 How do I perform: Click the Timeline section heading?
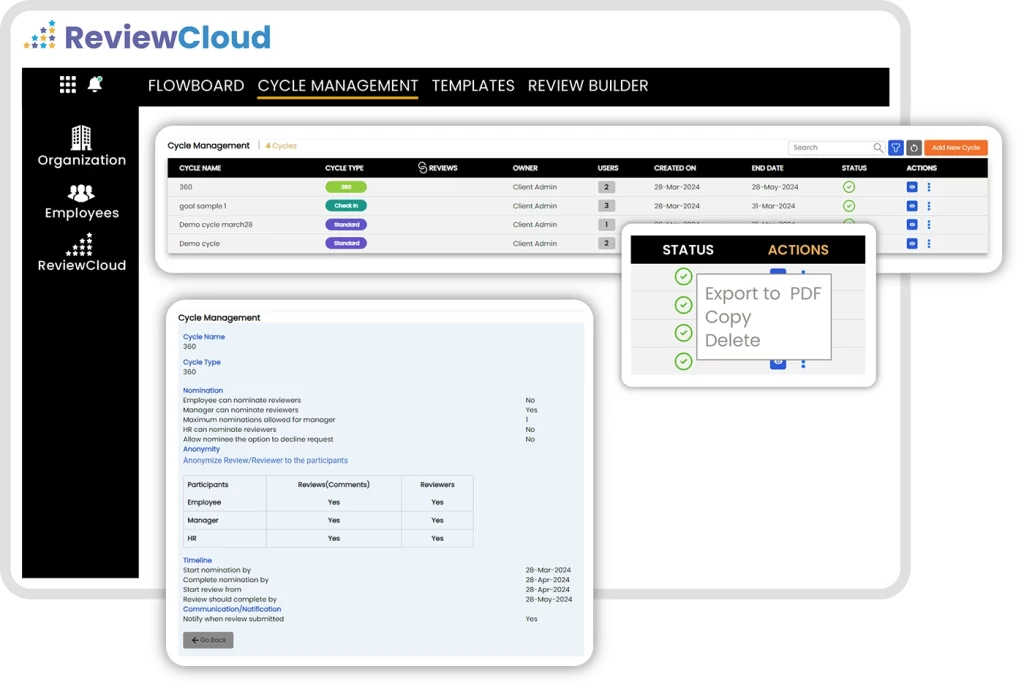(x=197, y=560)
